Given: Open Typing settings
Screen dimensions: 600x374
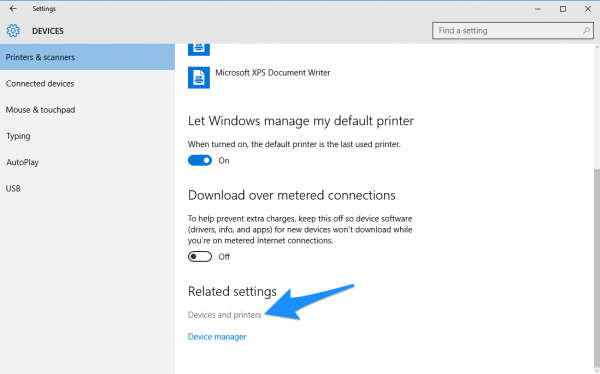Looking at the screenshot, I should point(87,136).
